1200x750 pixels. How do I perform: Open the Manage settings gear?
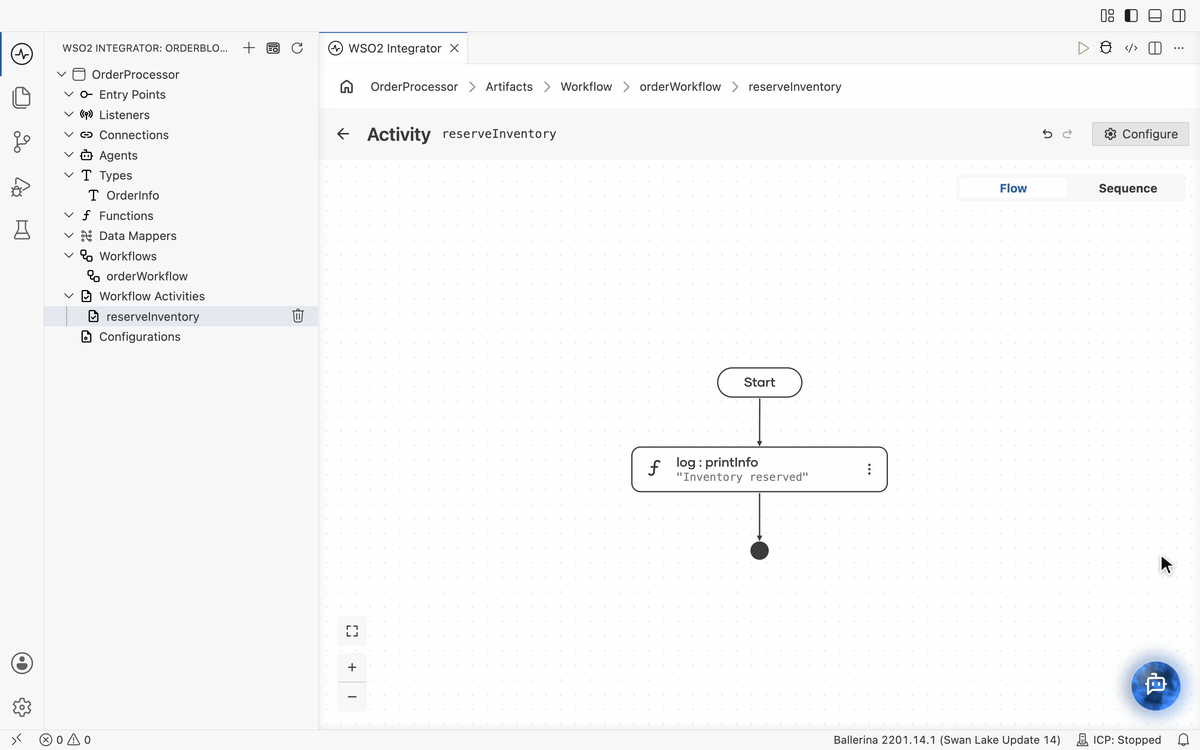[x=22, y=707]
